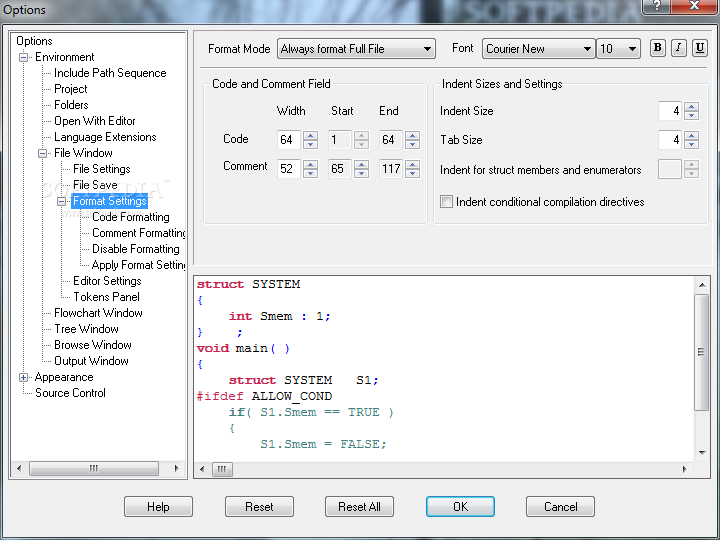Increase the Indent Size value
Image resolution: width=720 pixels, height=540 pixels.
click(692, 107)
